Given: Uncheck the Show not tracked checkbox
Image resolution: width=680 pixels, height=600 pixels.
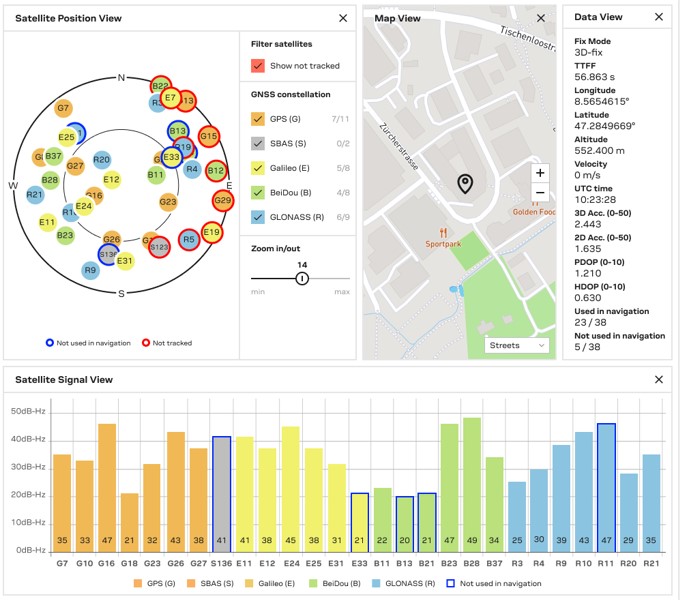Looking at the screenshot, I should [x=258, y=66].
